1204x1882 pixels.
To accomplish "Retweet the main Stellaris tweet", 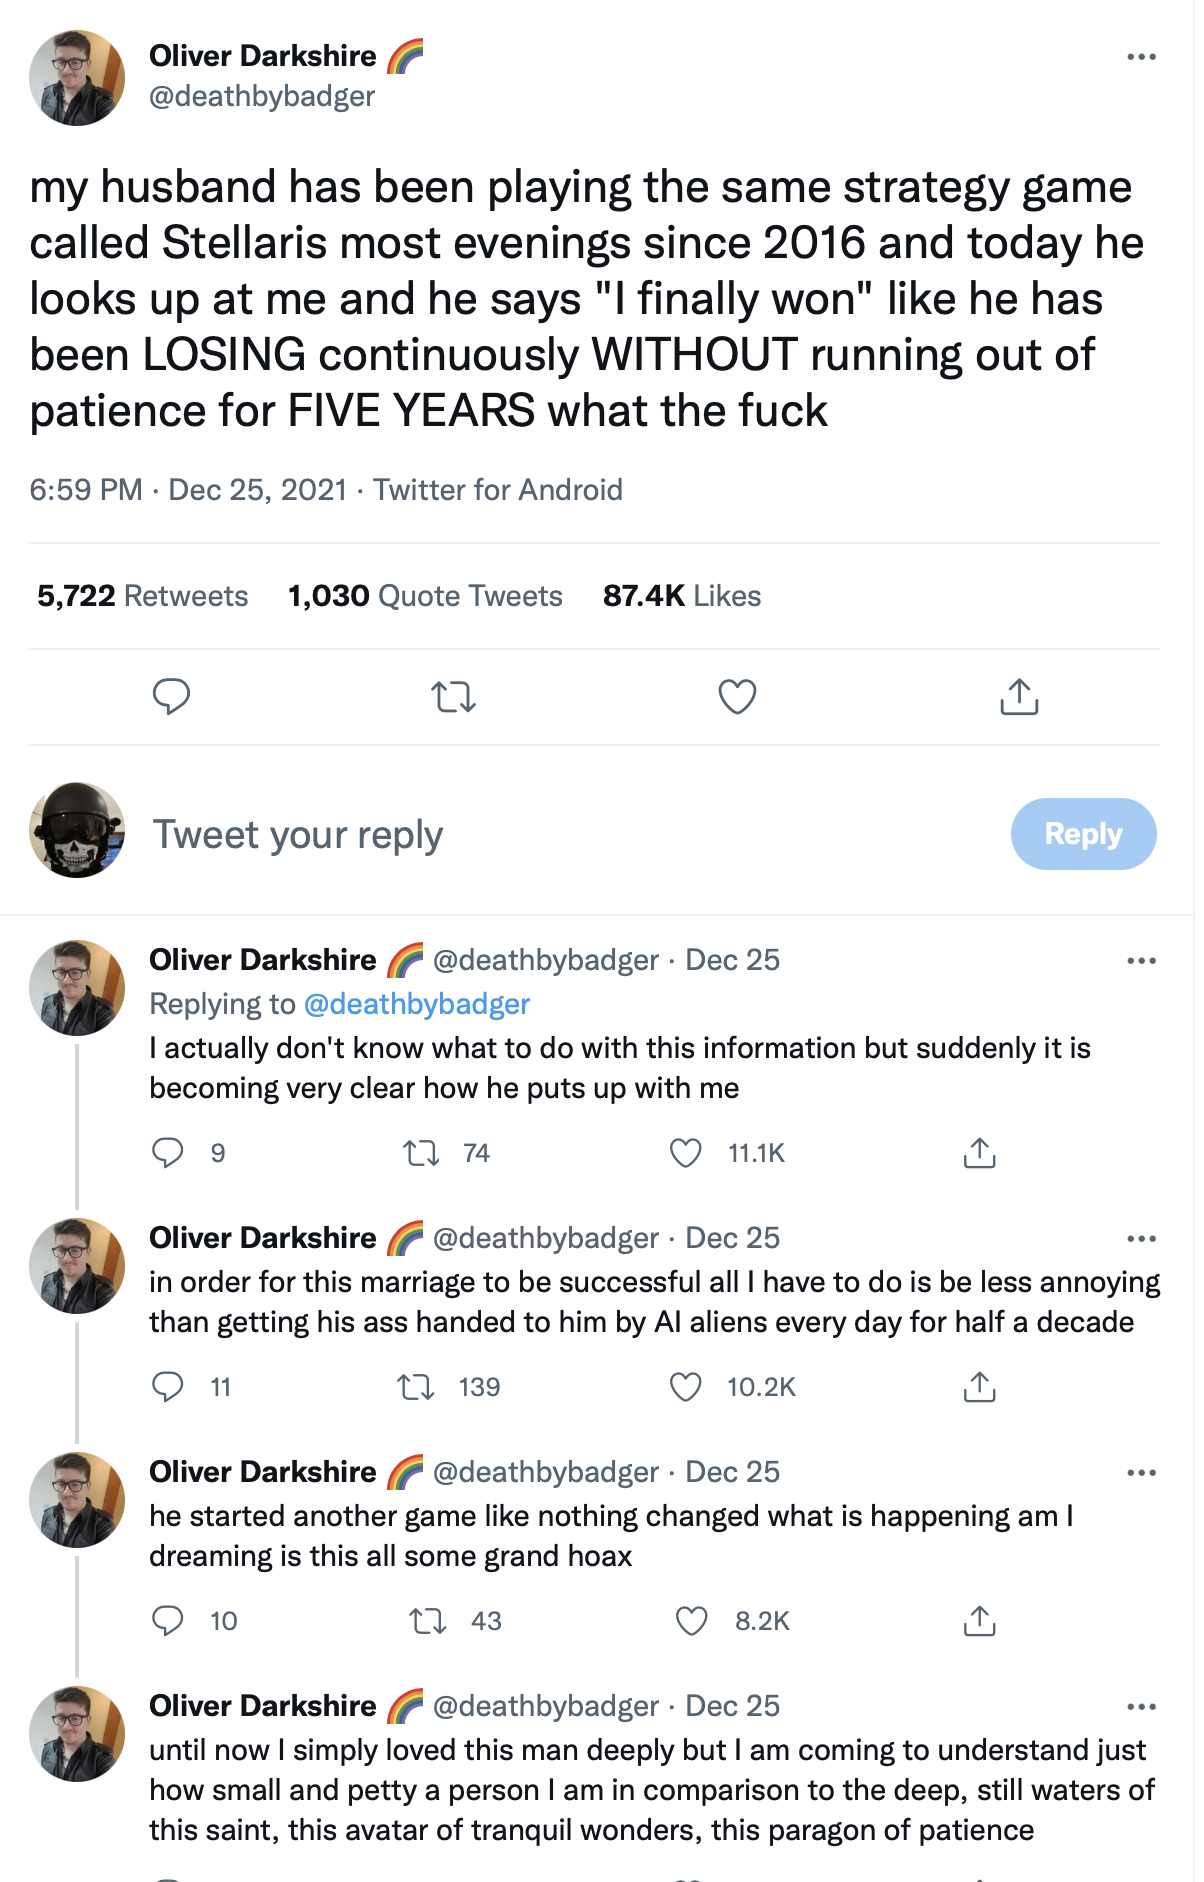I will (x=453, y=696).
